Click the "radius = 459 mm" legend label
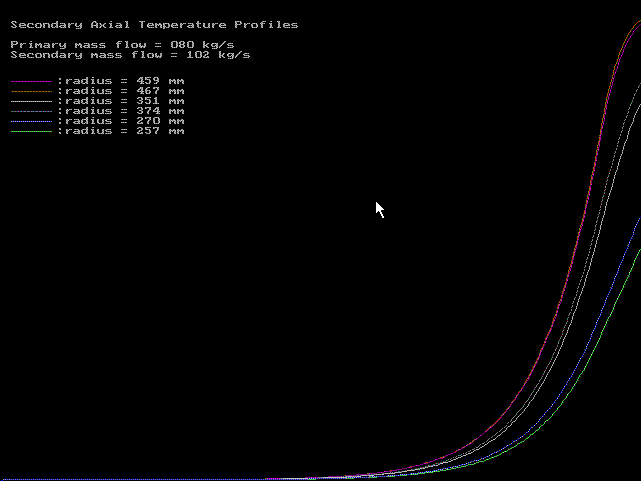The height and width of the screenshot is (481, 641). (x=123, y=80)
